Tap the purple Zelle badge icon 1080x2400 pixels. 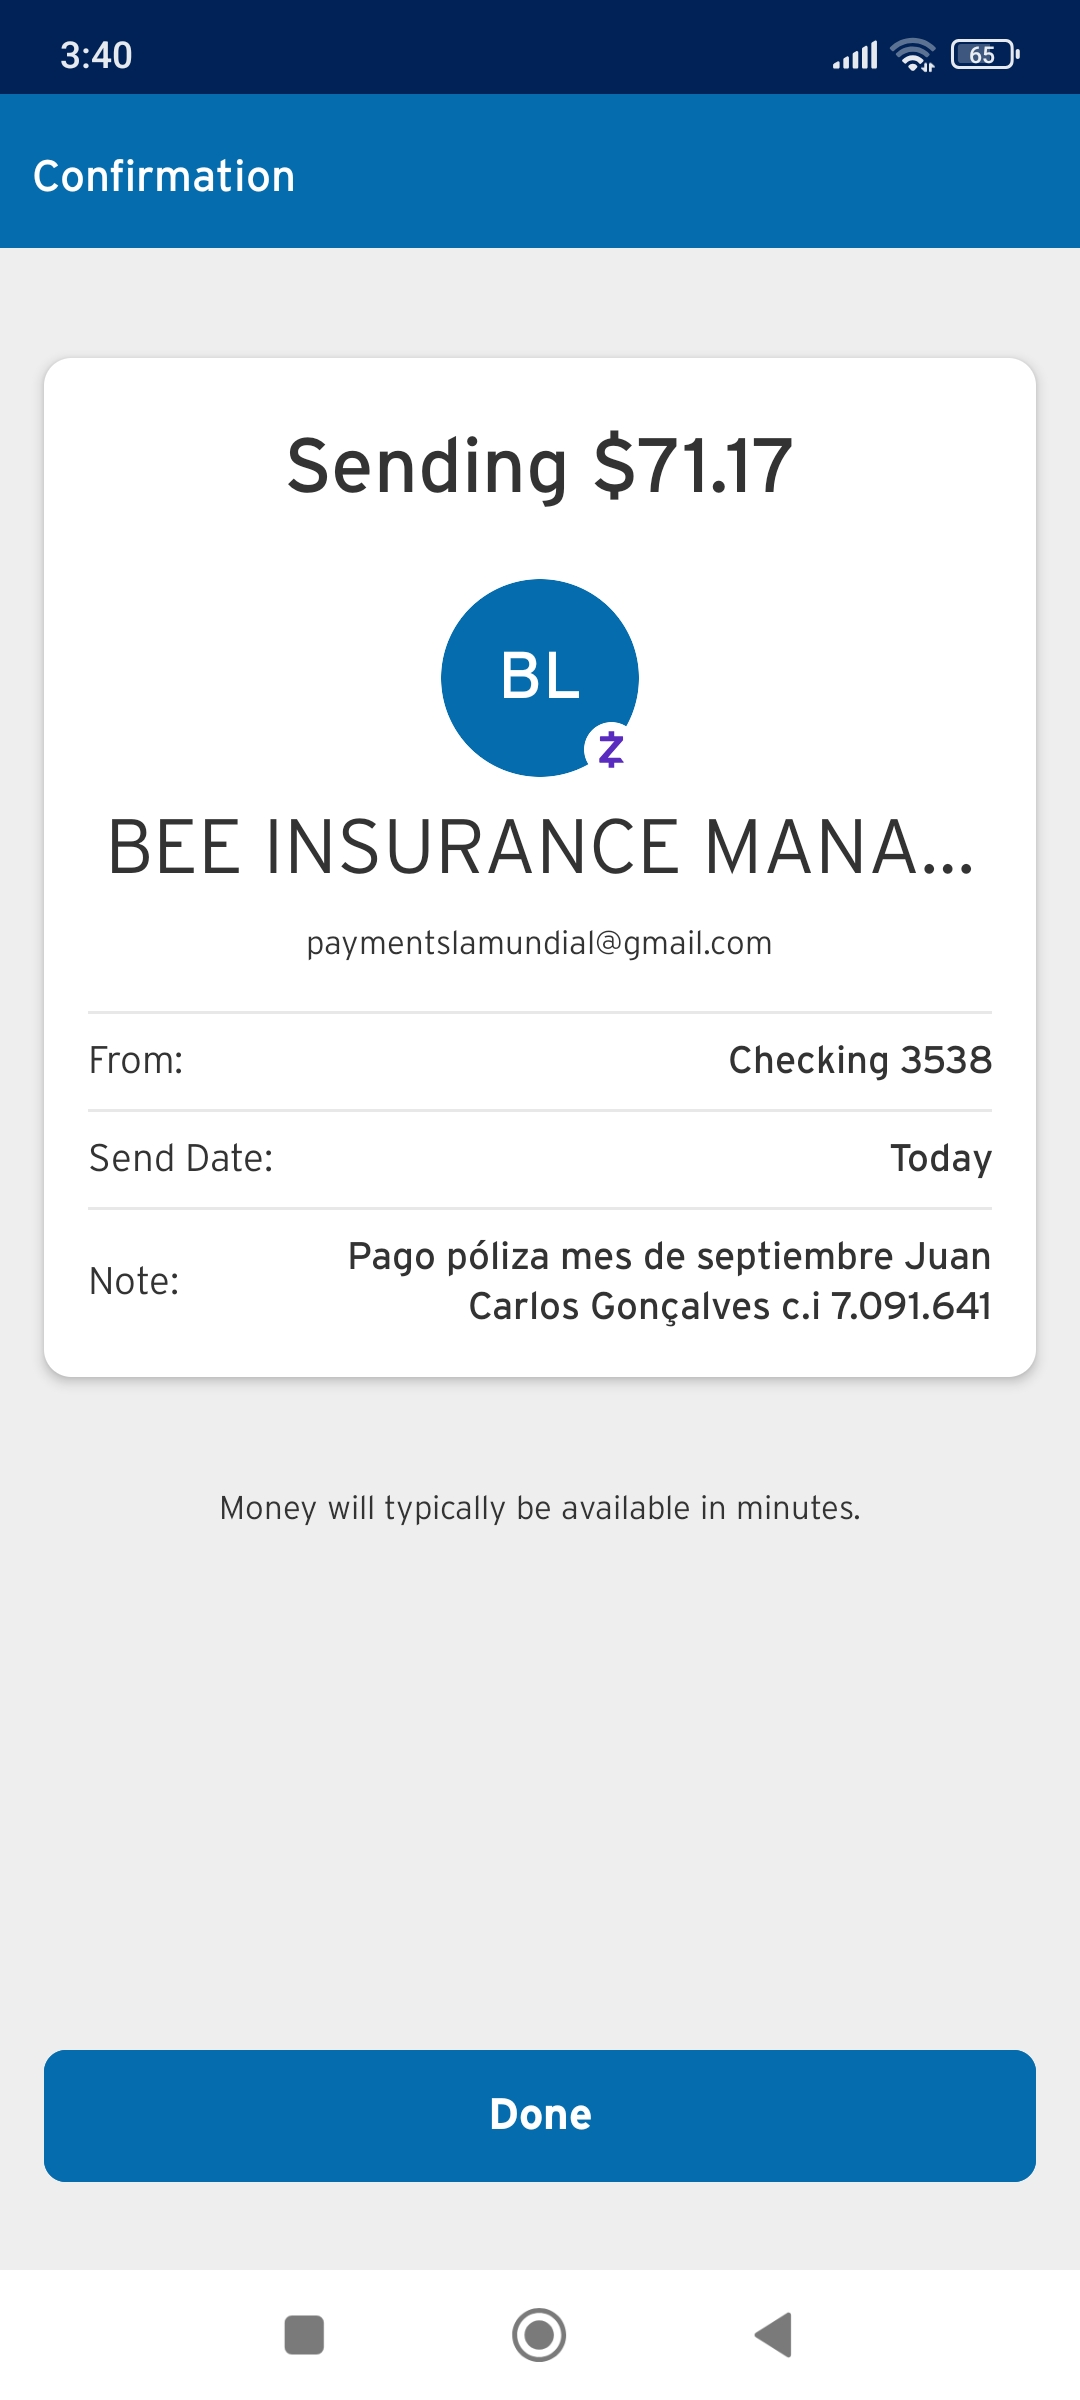(610, 748)
